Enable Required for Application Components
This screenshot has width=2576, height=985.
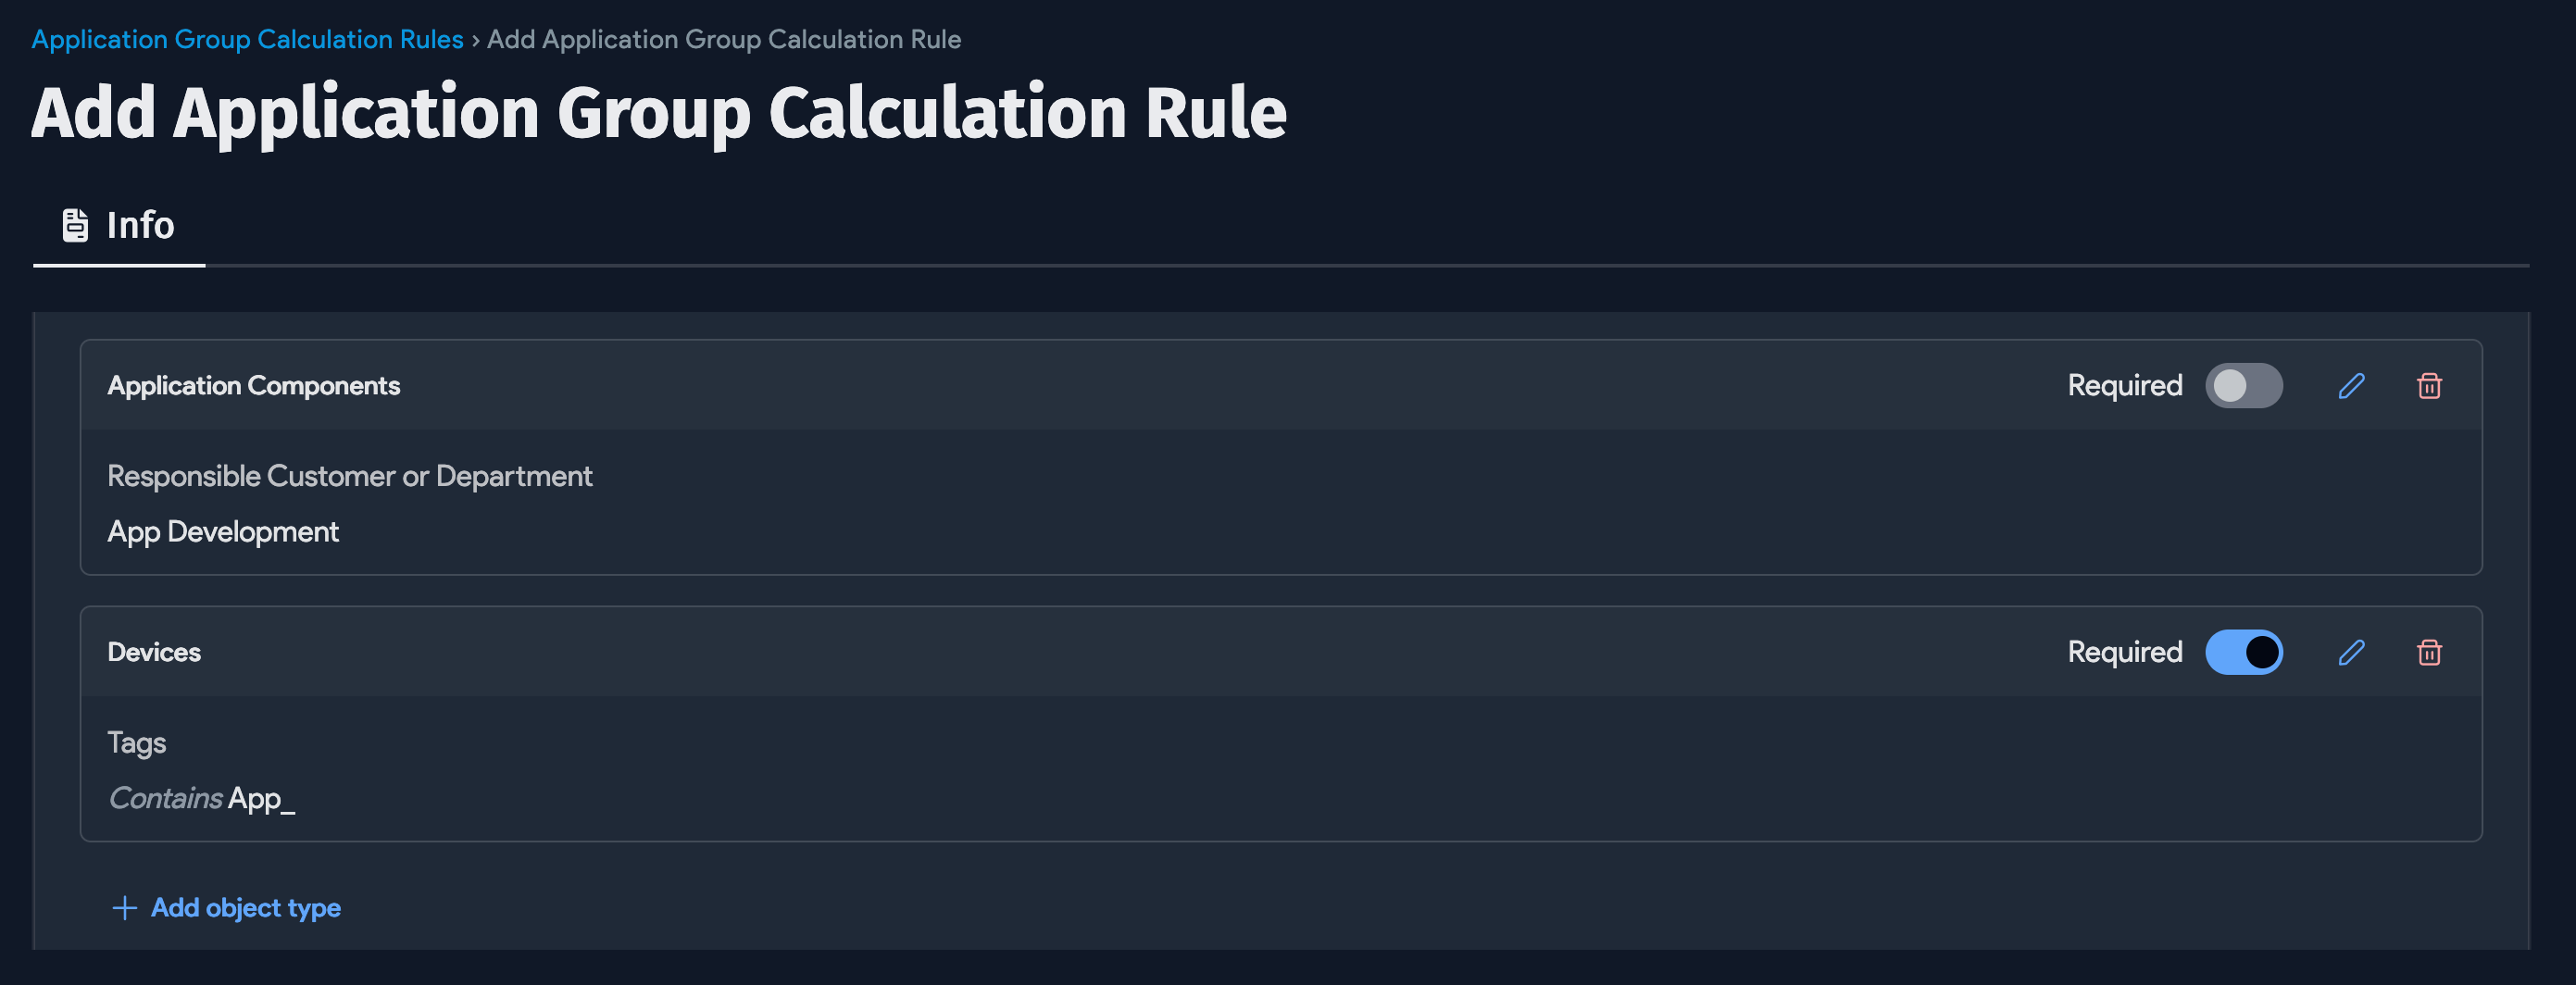point(2243,386)
